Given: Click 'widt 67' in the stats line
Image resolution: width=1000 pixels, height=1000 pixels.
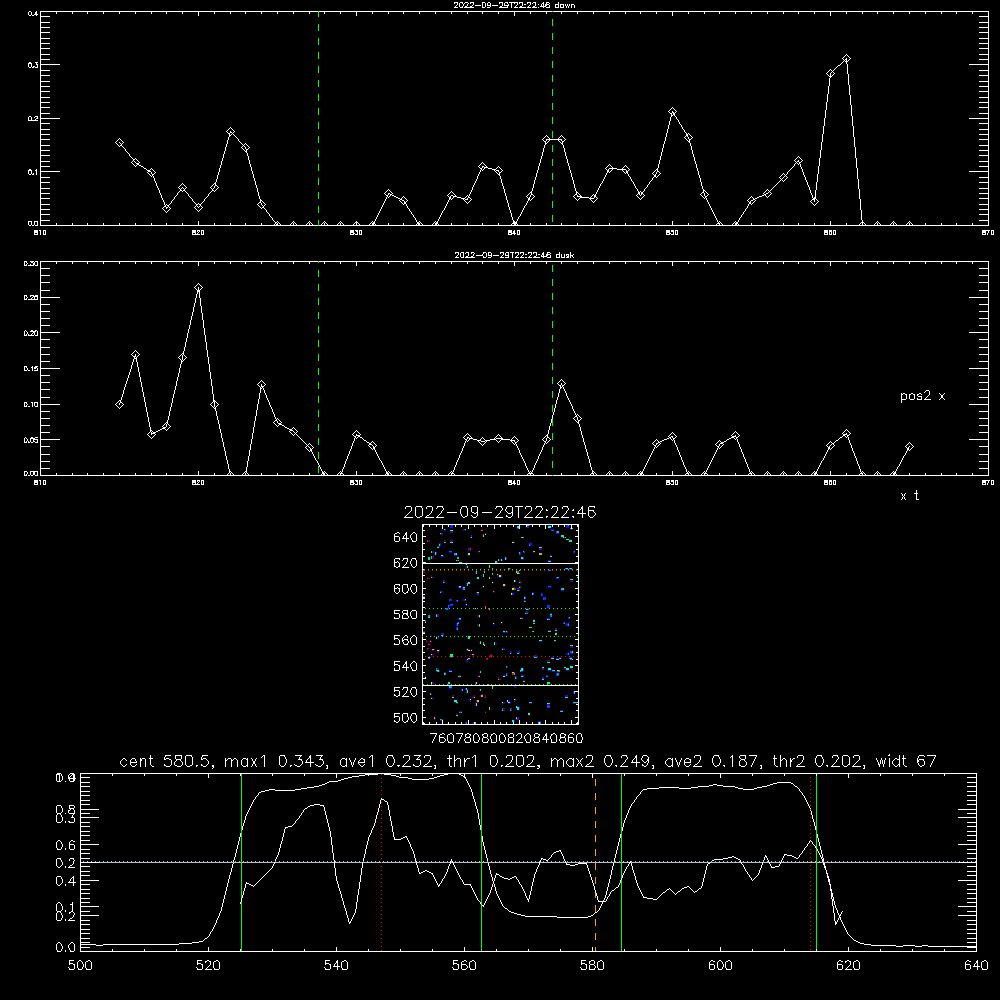Looking at the screenshot, I should (906, 761).
